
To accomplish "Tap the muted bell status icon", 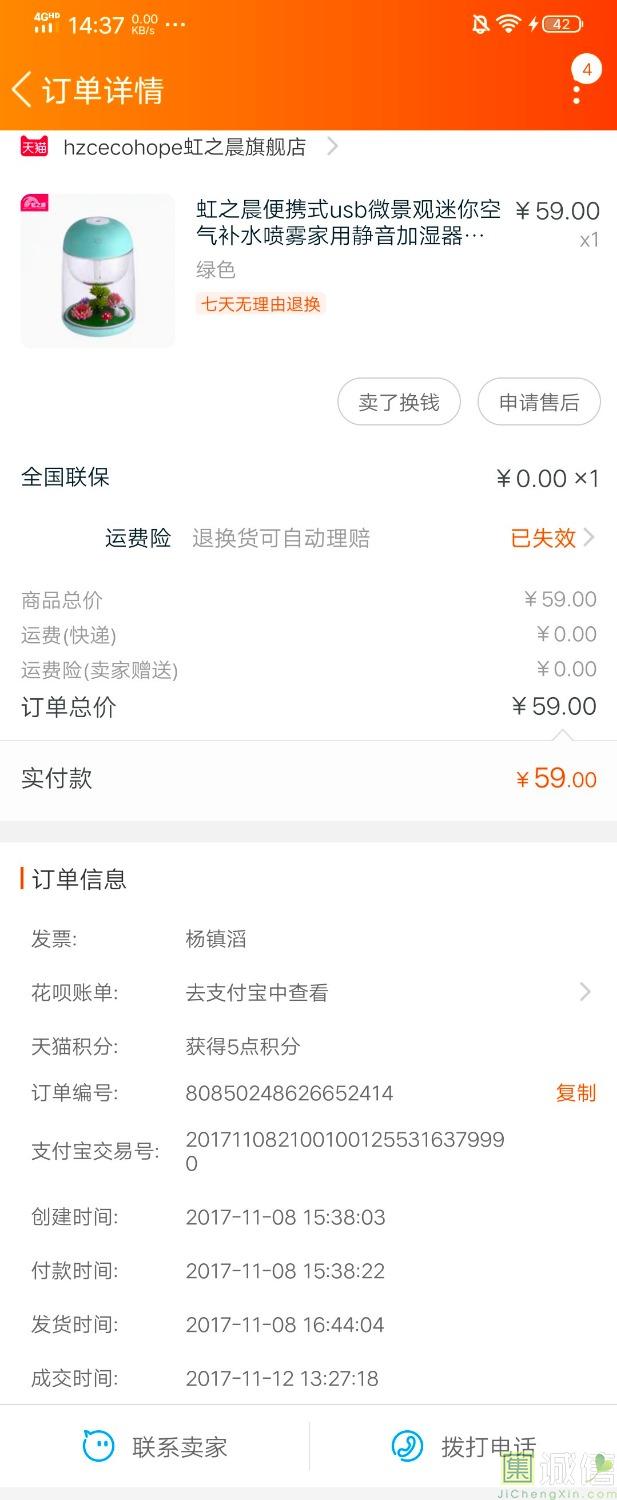I will coord(481,24).
